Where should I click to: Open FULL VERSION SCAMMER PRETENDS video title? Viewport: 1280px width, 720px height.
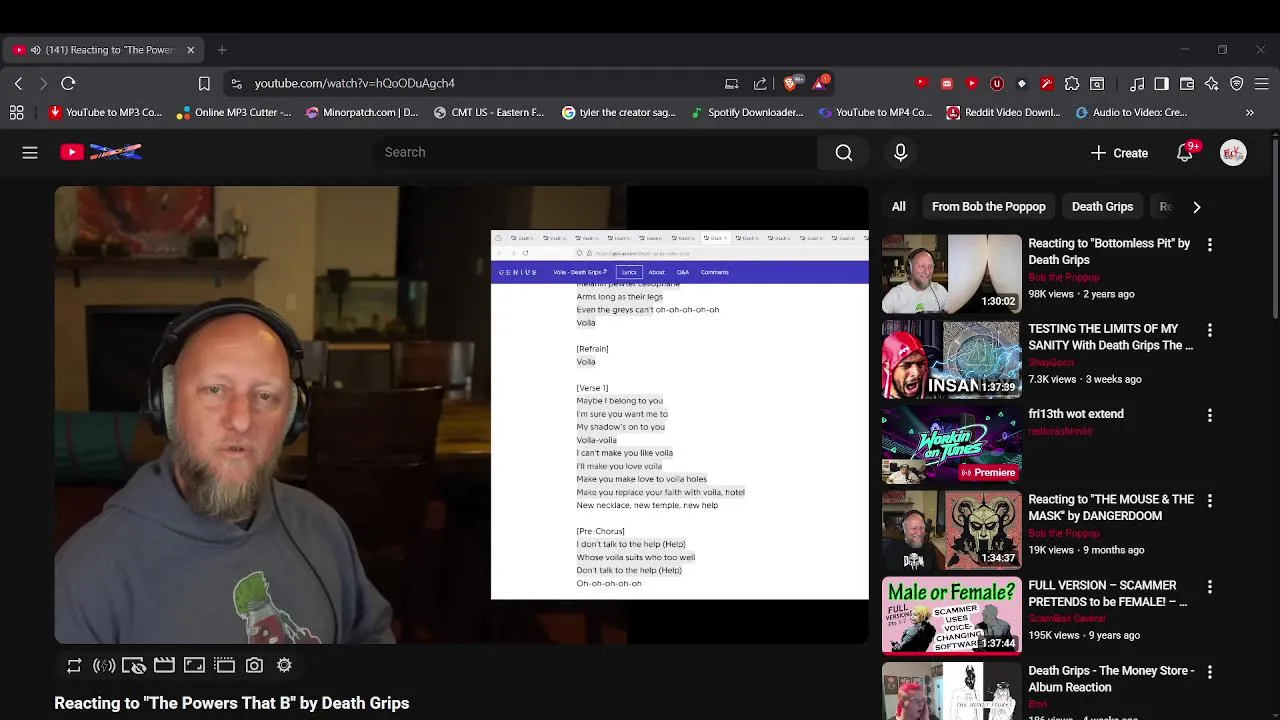tap(1108, 593)
